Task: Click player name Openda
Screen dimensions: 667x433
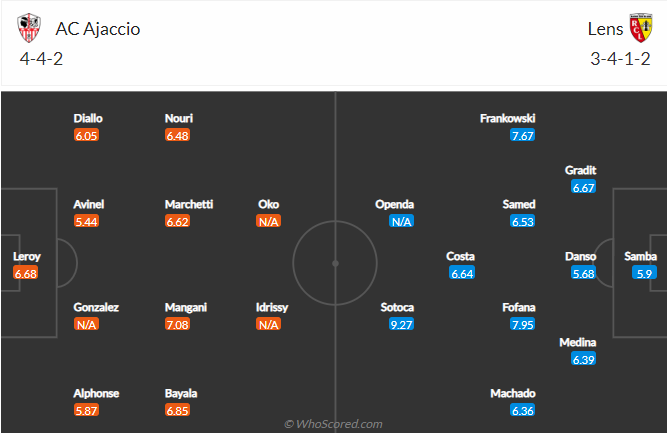Action: (x=394, y=205)
